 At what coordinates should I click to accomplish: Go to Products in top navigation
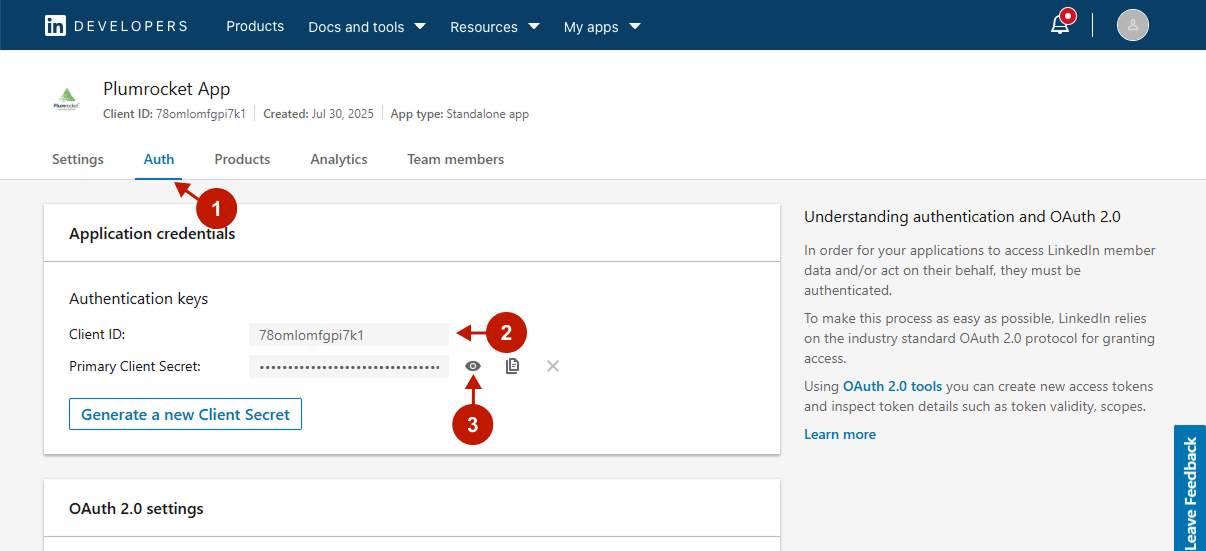coord(255,26)
